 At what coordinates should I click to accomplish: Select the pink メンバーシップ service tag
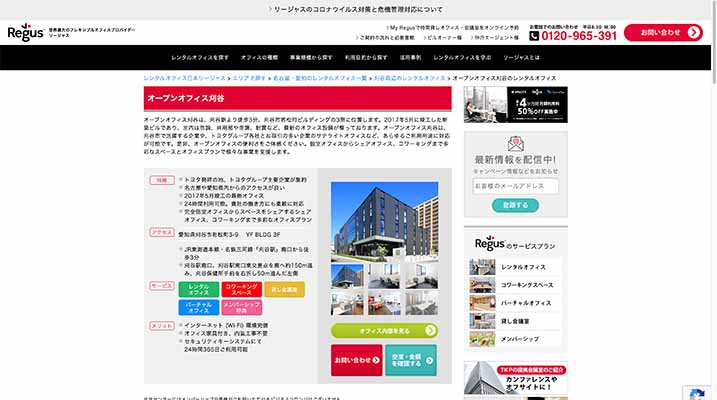pos(241,307)
